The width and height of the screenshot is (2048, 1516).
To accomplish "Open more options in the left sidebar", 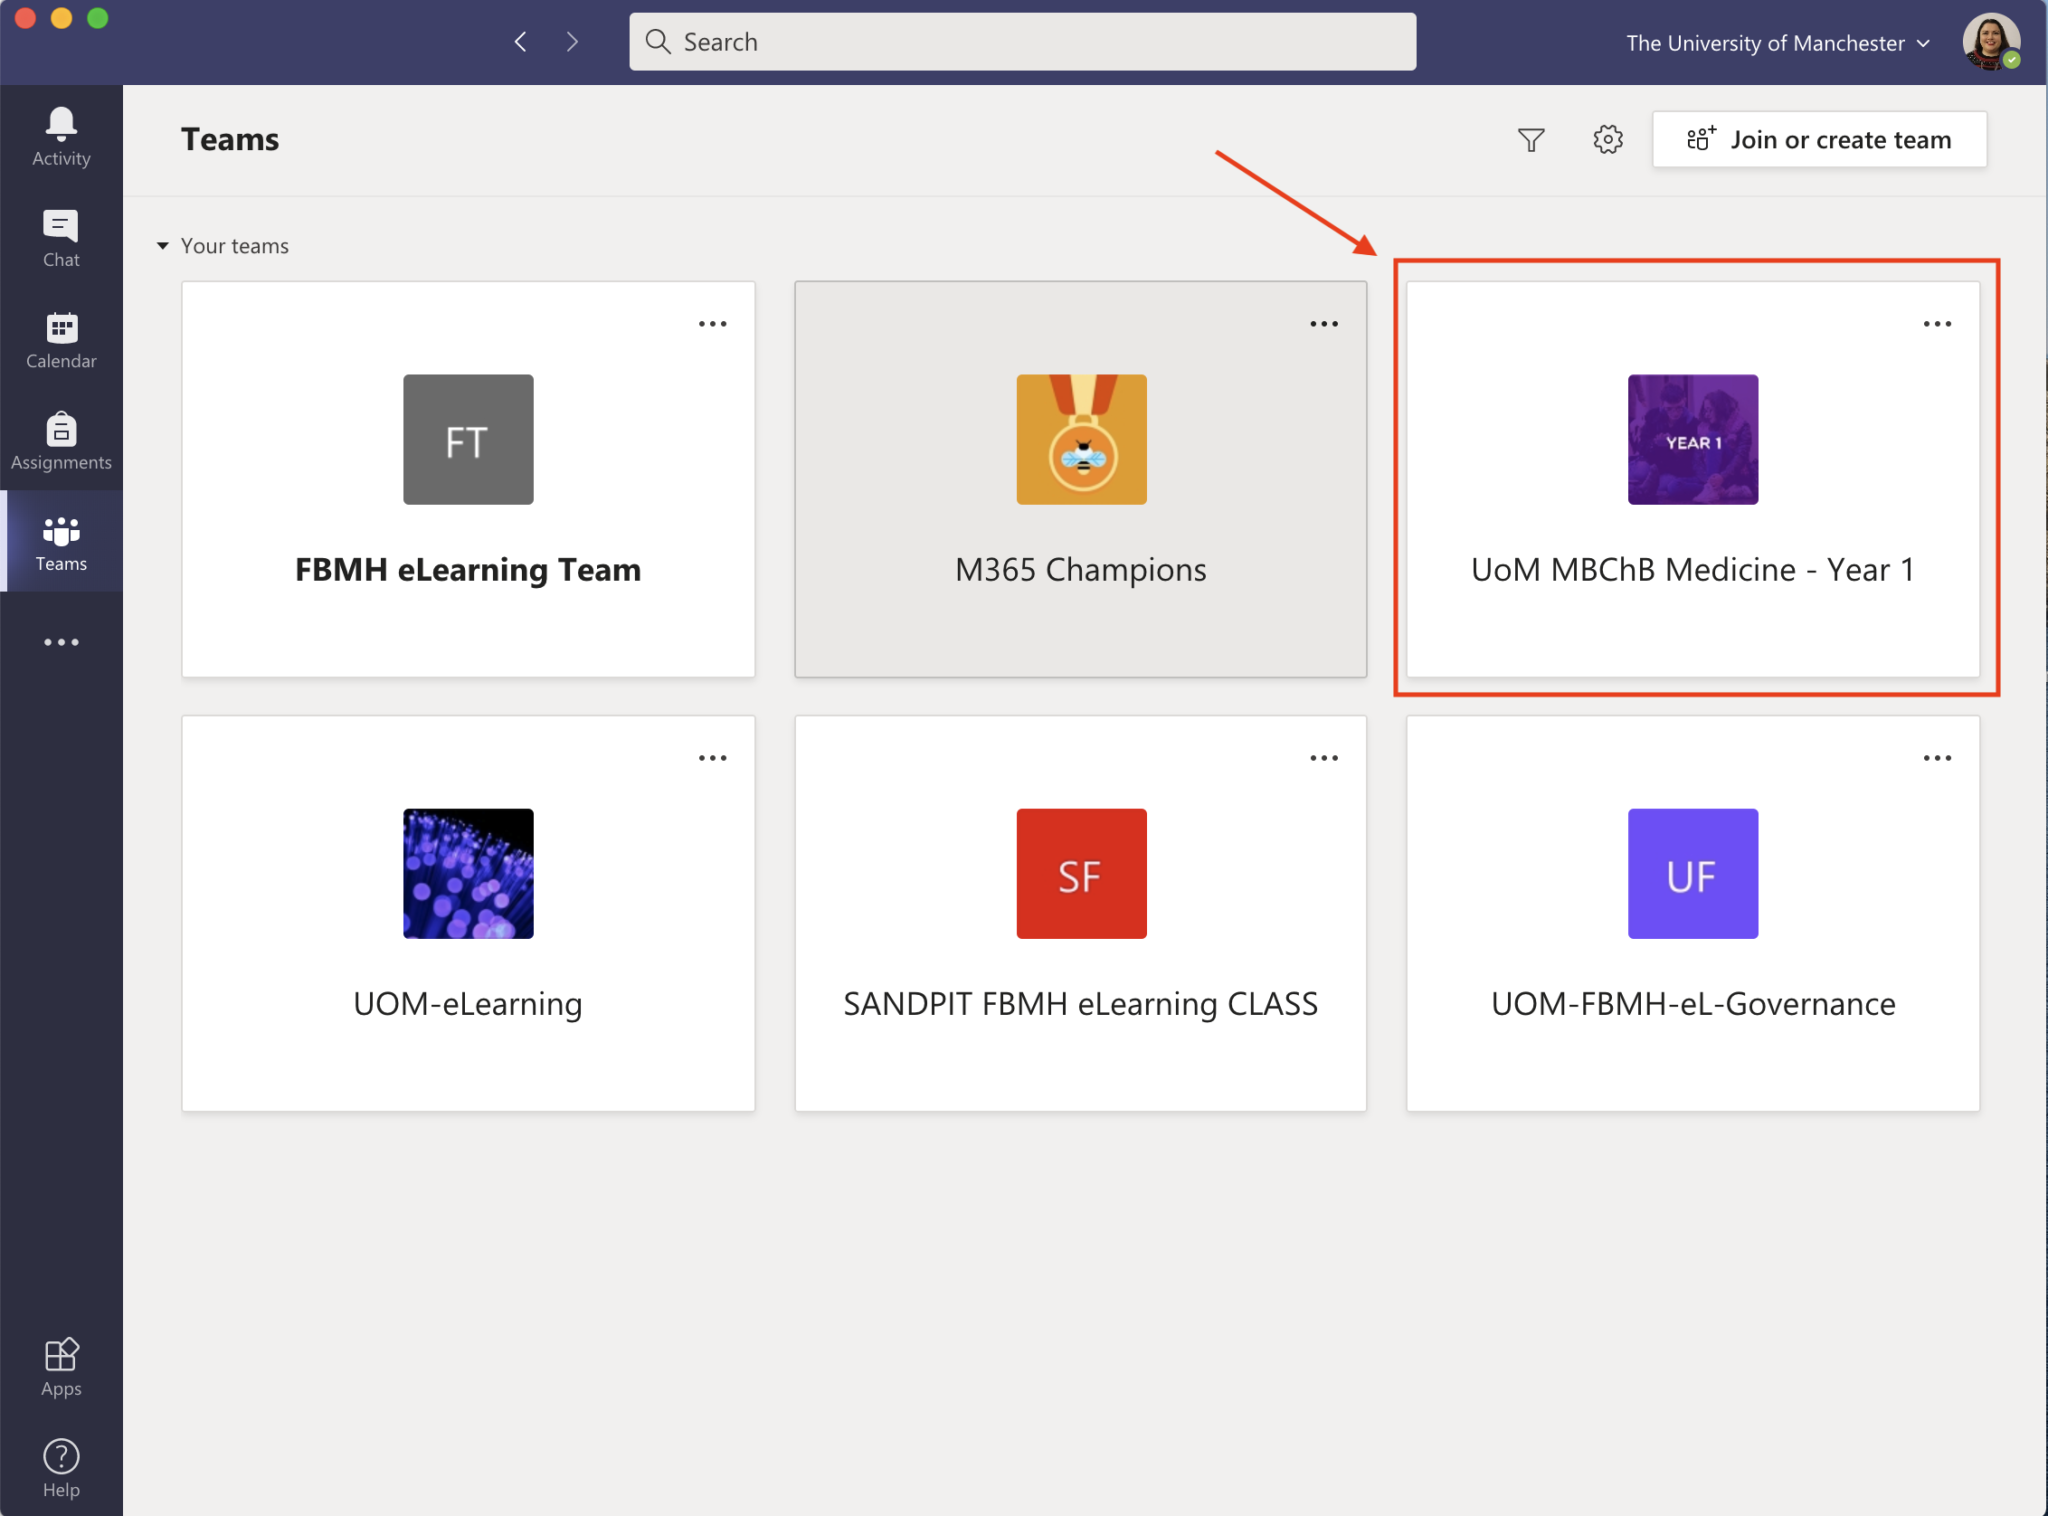I will pyautogui.click(x=60, y=641).
